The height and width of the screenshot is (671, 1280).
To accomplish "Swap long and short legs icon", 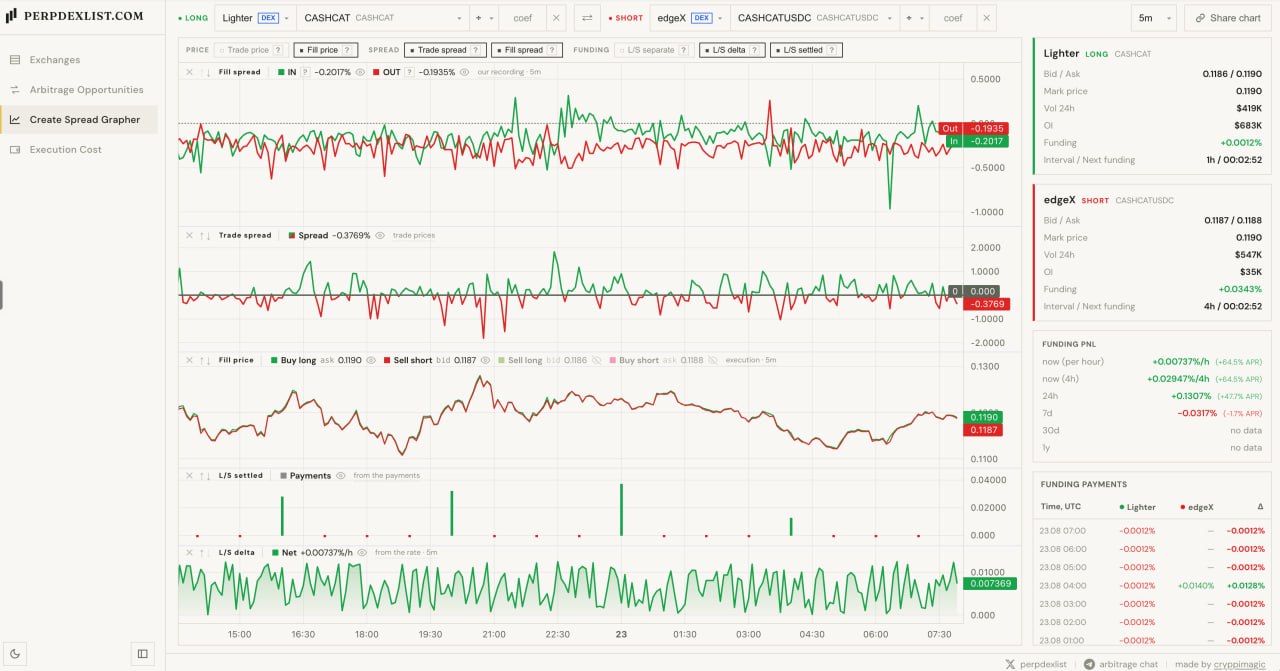I will (586, 18).
